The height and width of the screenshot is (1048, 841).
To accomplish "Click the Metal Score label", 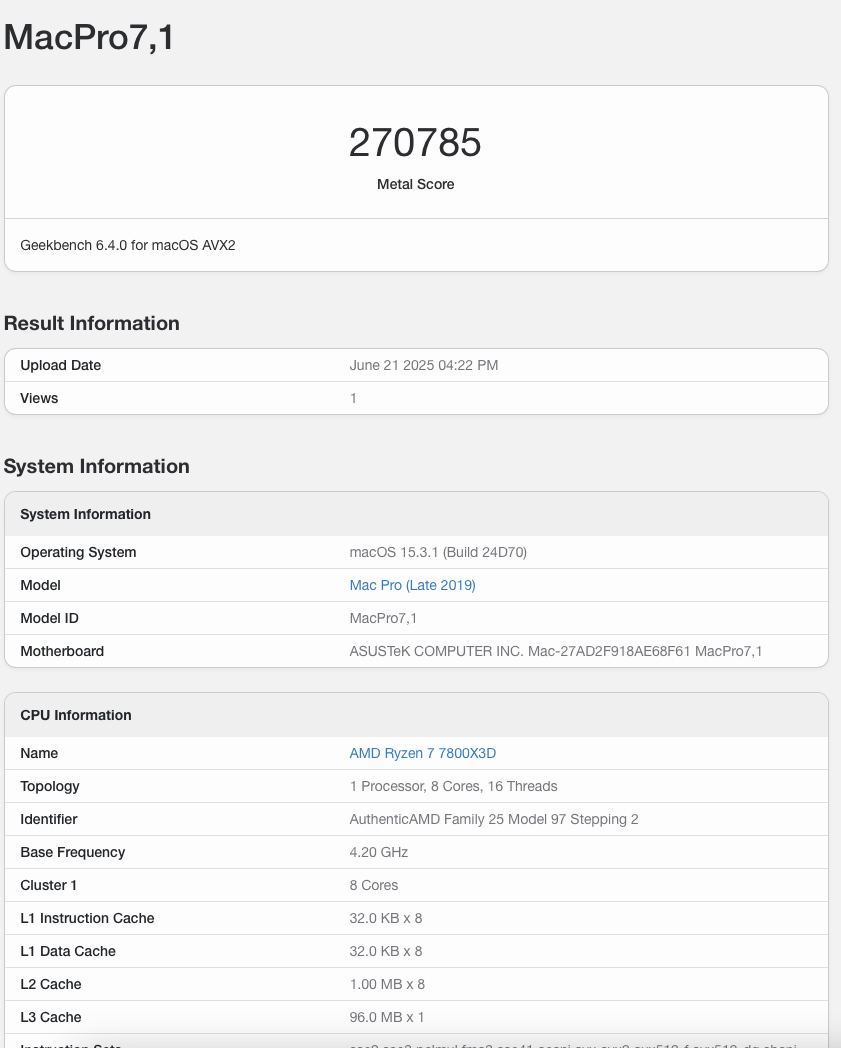I will [x=415, y=184].
